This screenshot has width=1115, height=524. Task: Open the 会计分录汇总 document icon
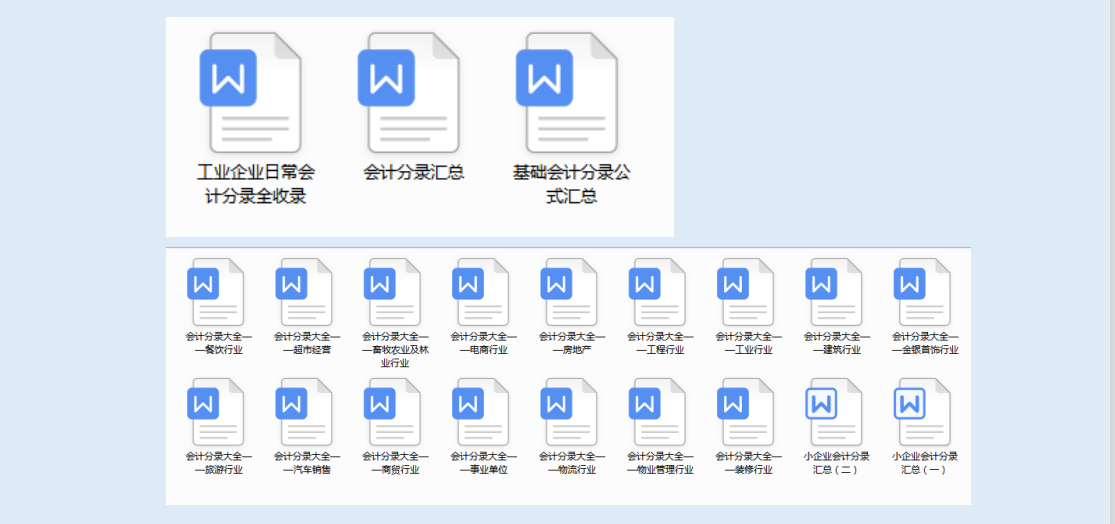[410, 92]
